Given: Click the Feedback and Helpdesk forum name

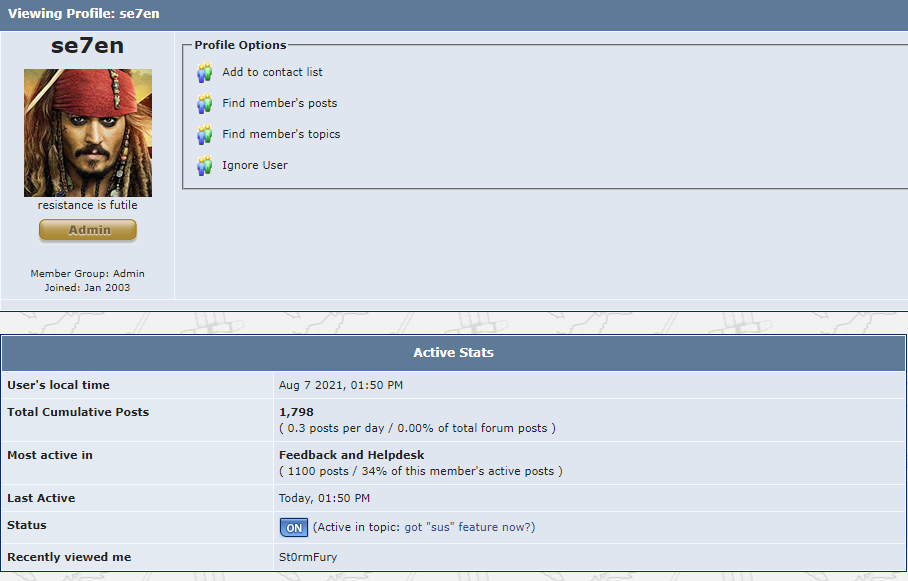Looking at the screenshot, I should click(351, 455).
